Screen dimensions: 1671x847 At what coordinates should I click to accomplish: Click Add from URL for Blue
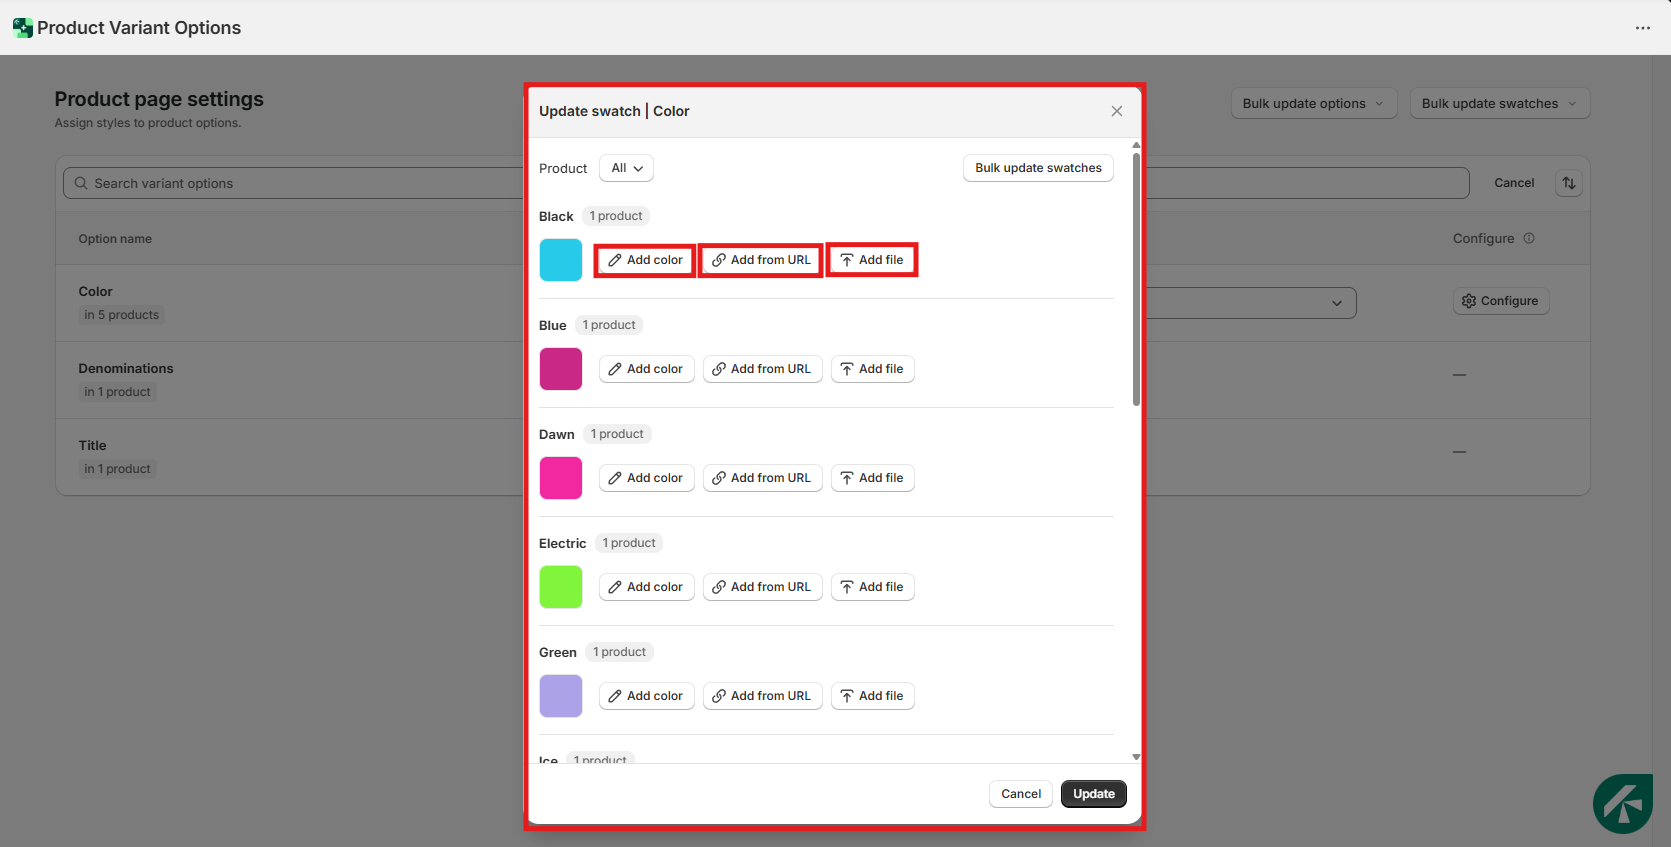762,369
